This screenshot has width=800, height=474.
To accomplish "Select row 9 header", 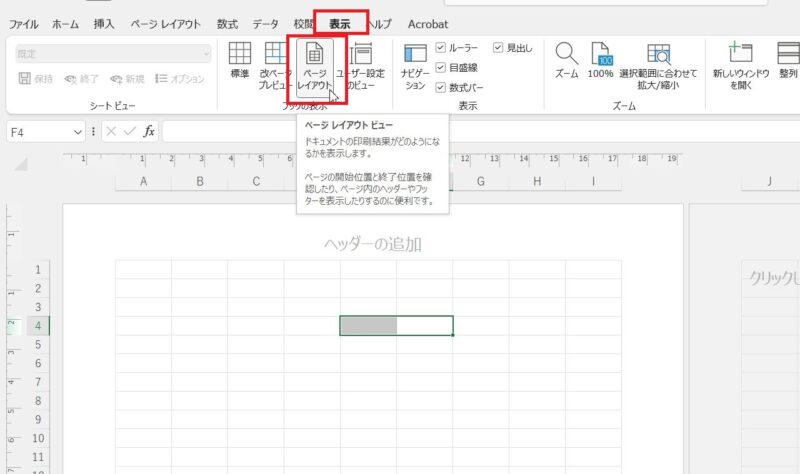I will tap(38, 419).
